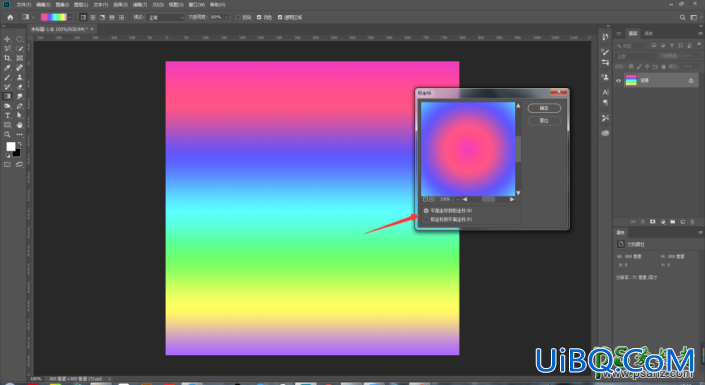Select the Eraser tool

19,87
